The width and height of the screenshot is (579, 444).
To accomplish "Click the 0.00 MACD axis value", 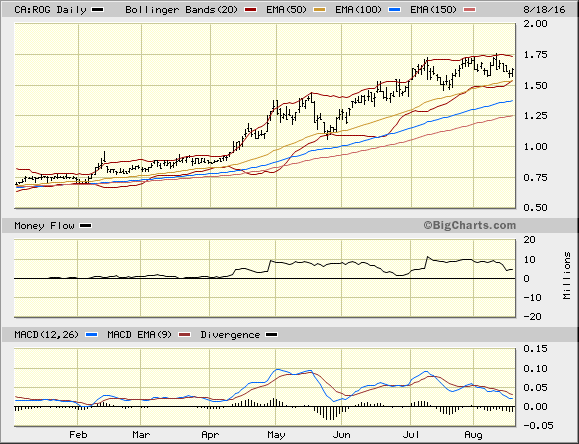I will pos(535,406).
